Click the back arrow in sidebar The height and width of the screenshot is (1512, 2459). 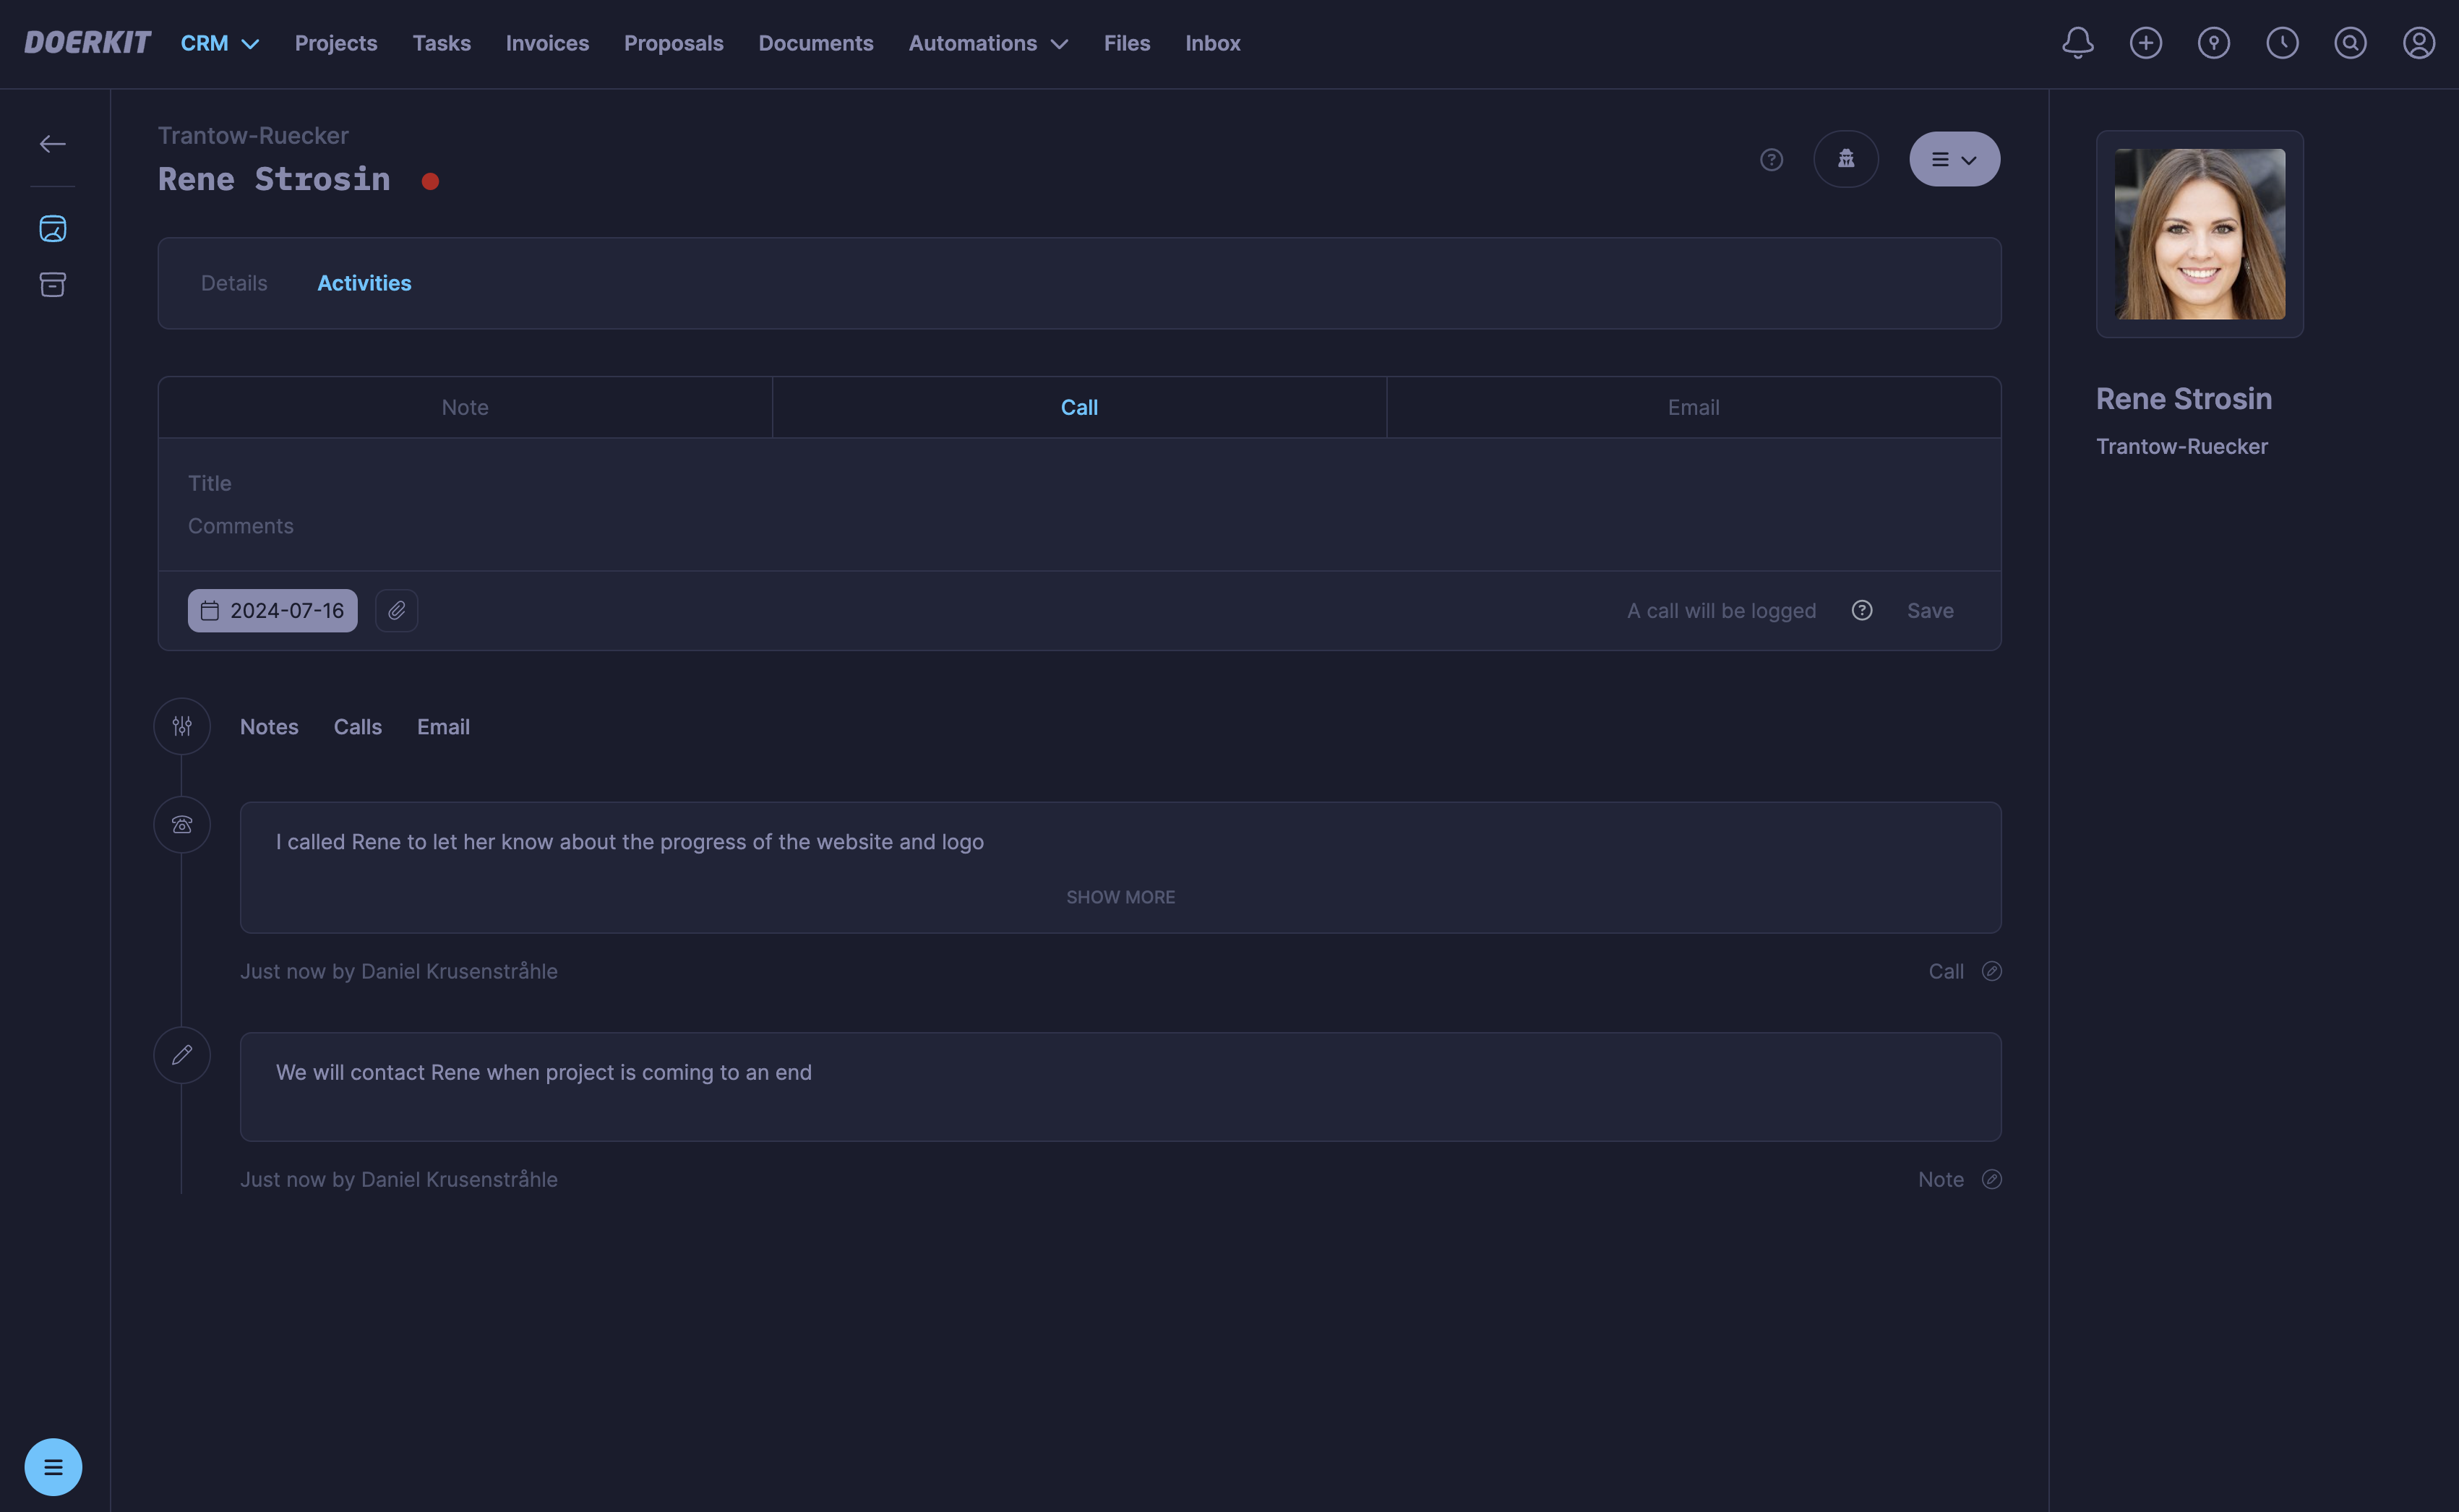tap(53, 144)
